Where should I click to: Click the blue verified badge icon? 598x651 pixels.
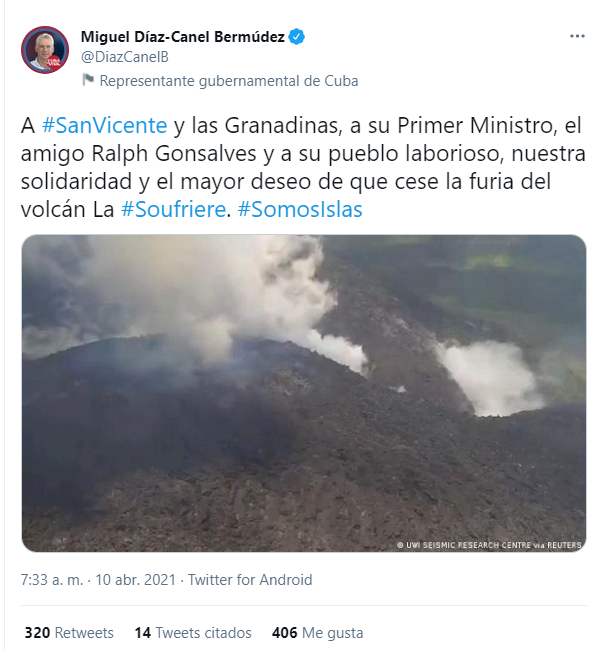pos(297,37)
